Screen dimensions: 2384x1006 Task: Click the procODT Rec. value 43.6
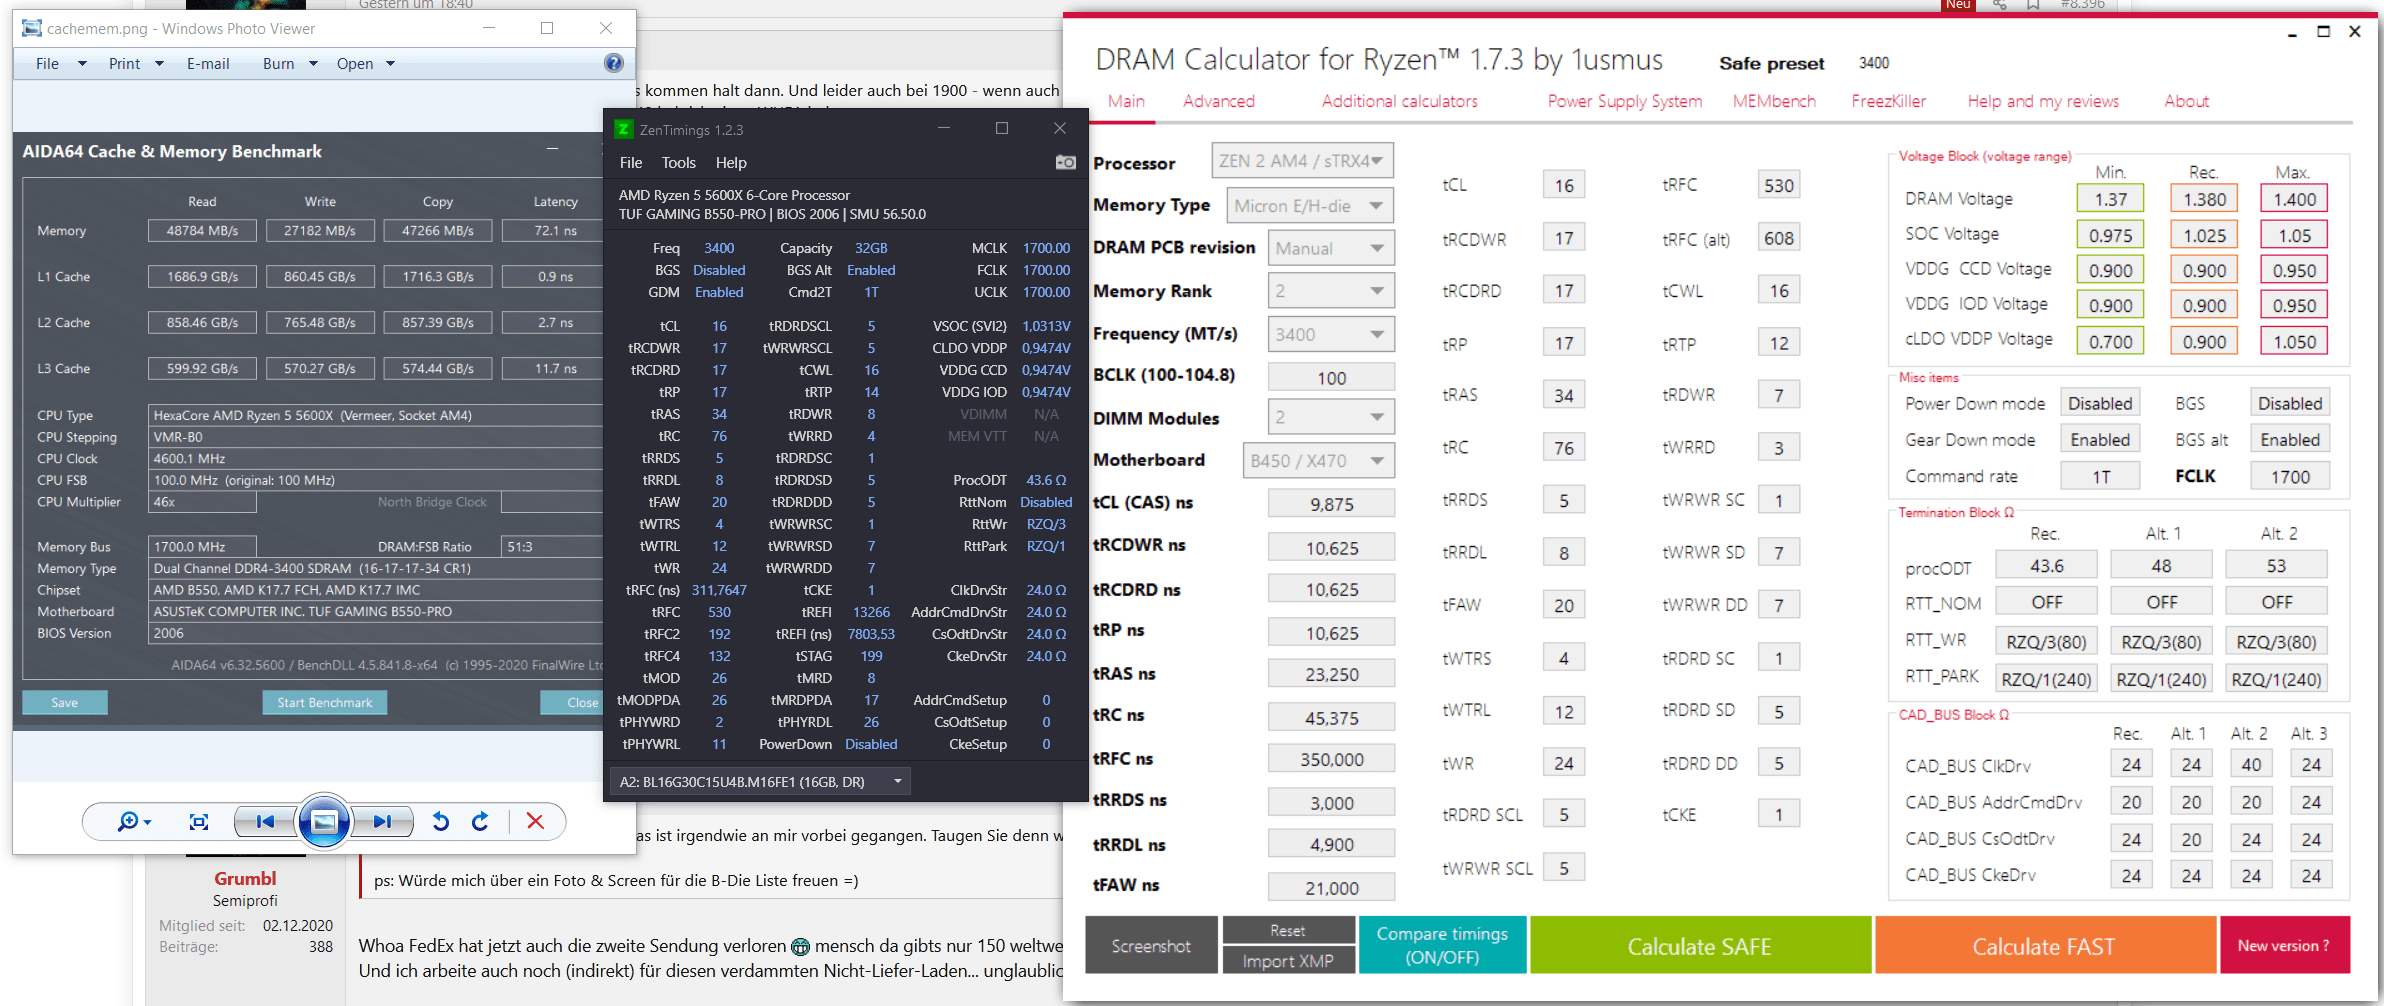pyautogui.click(x=2046, y=565)
